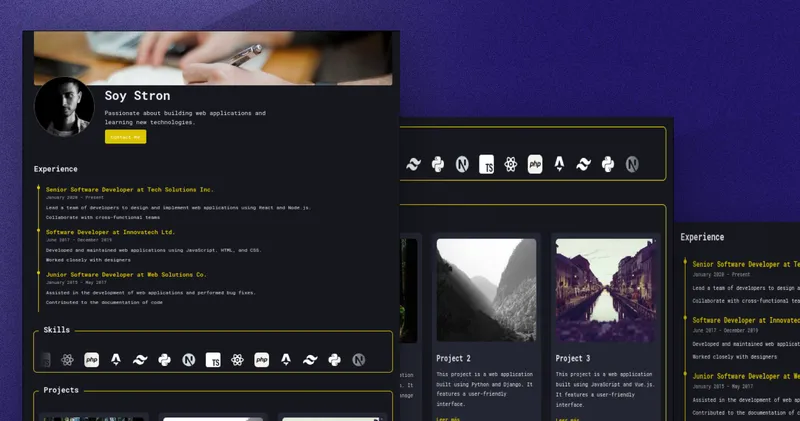The height and width of the screenshot is (421, 800).
Task: Click the Experience heading in the right panel
Action: [702, 237]
